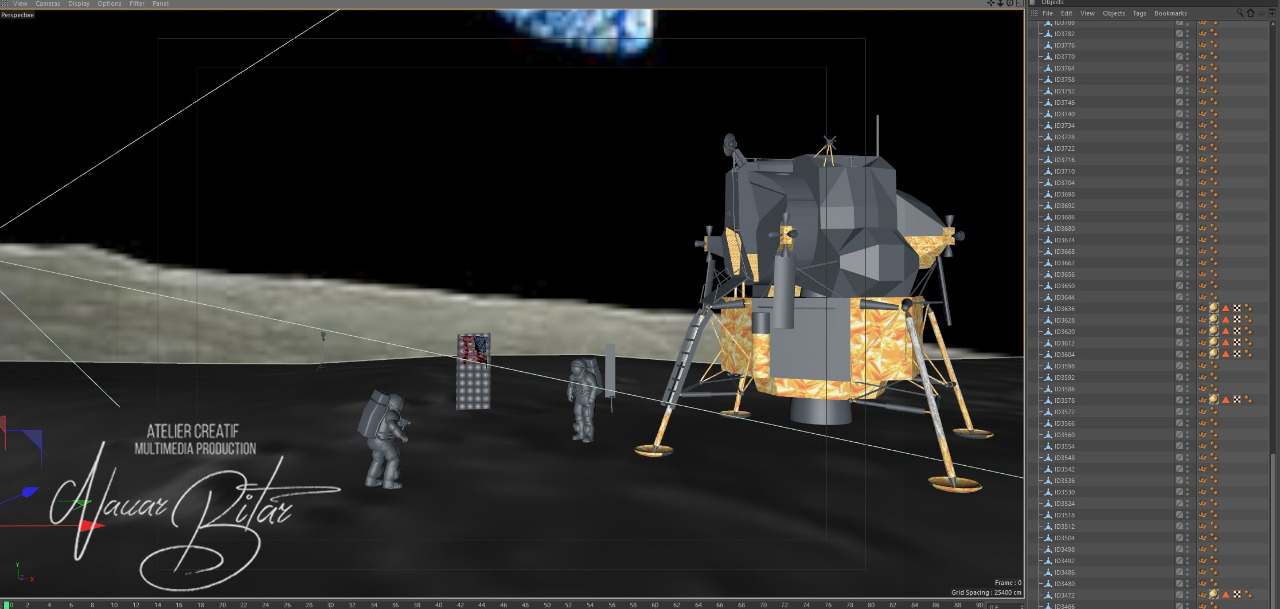1280x609 pixels.
Task: Click the material tag sphere on ID3636
Action: coord(1214,308)
